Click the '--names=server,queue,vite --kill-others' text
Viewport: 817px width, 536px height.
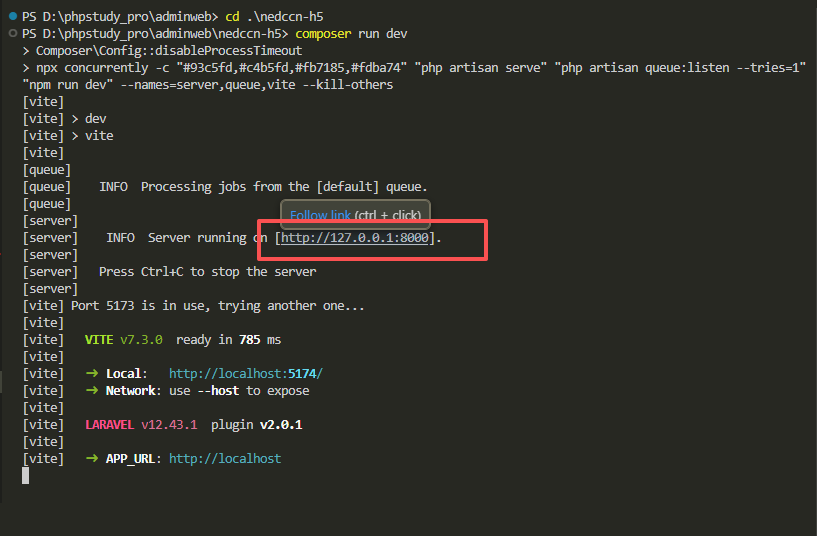pyautogui.click(x=257, y=84)
